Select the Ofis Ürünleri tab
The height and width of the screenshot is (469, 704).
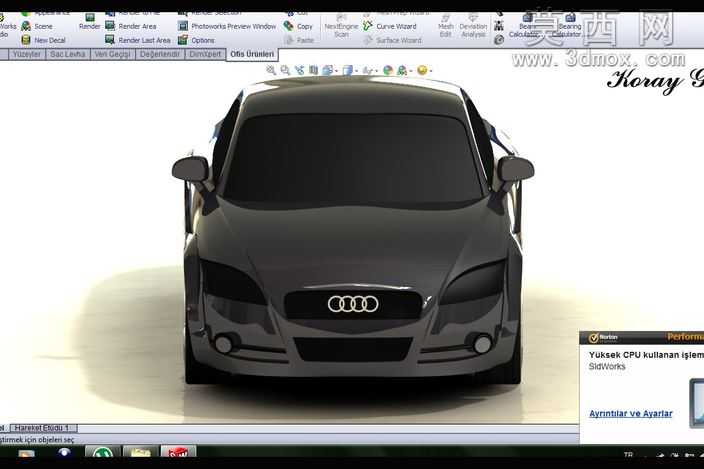click(x=252, y=54)
